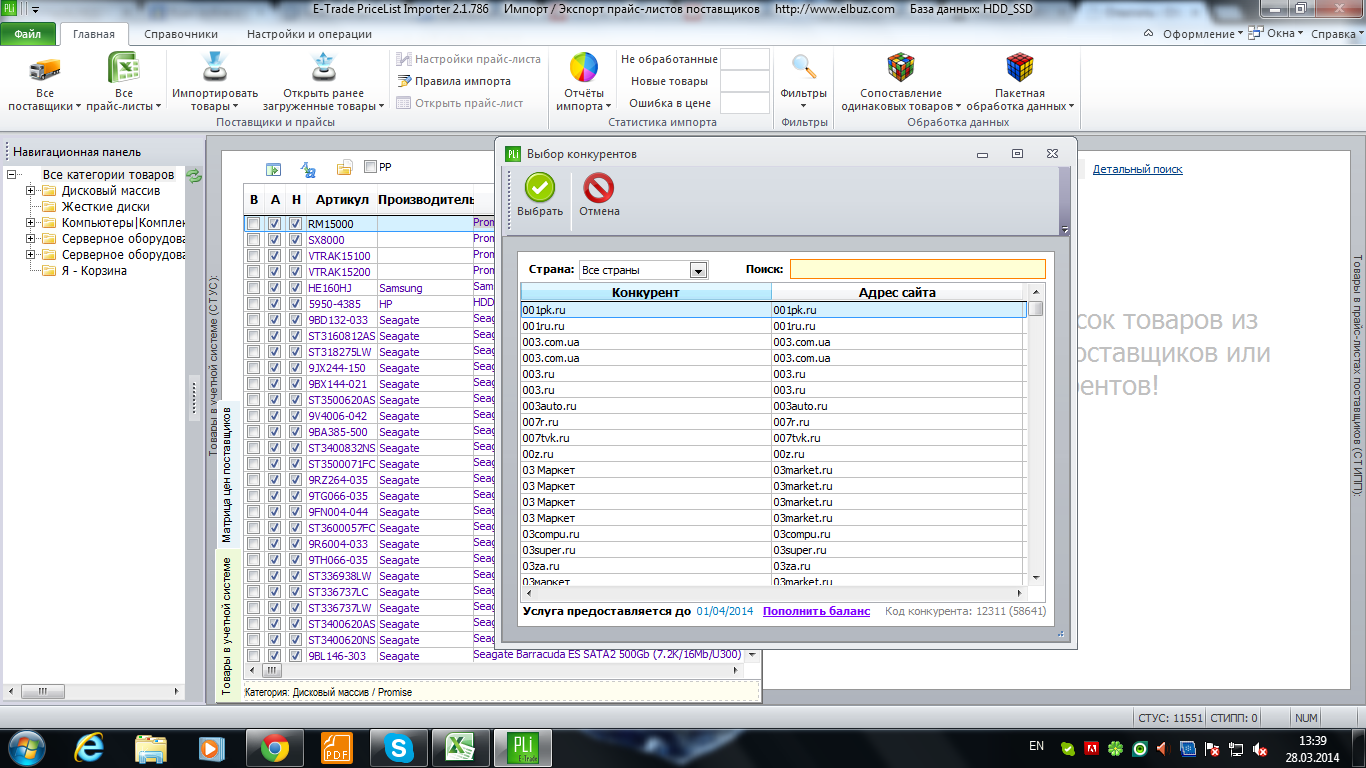Image resolution: width=1366 pixels, height=768 pixels.
Task: Toggle column A checkbox for ST3500620AS row
Action: pyautogui.click(x=274, y=400)
